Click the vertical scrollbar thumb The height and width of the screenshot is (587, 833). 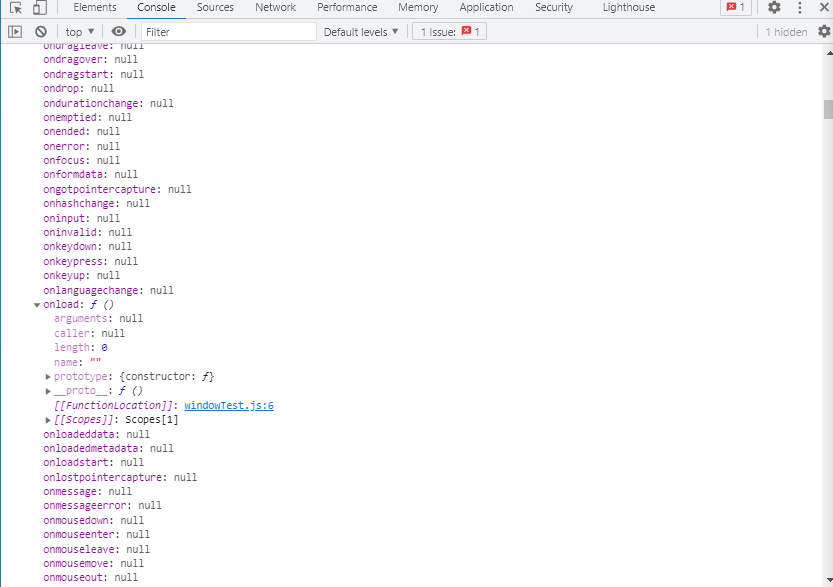coord(828,109)
